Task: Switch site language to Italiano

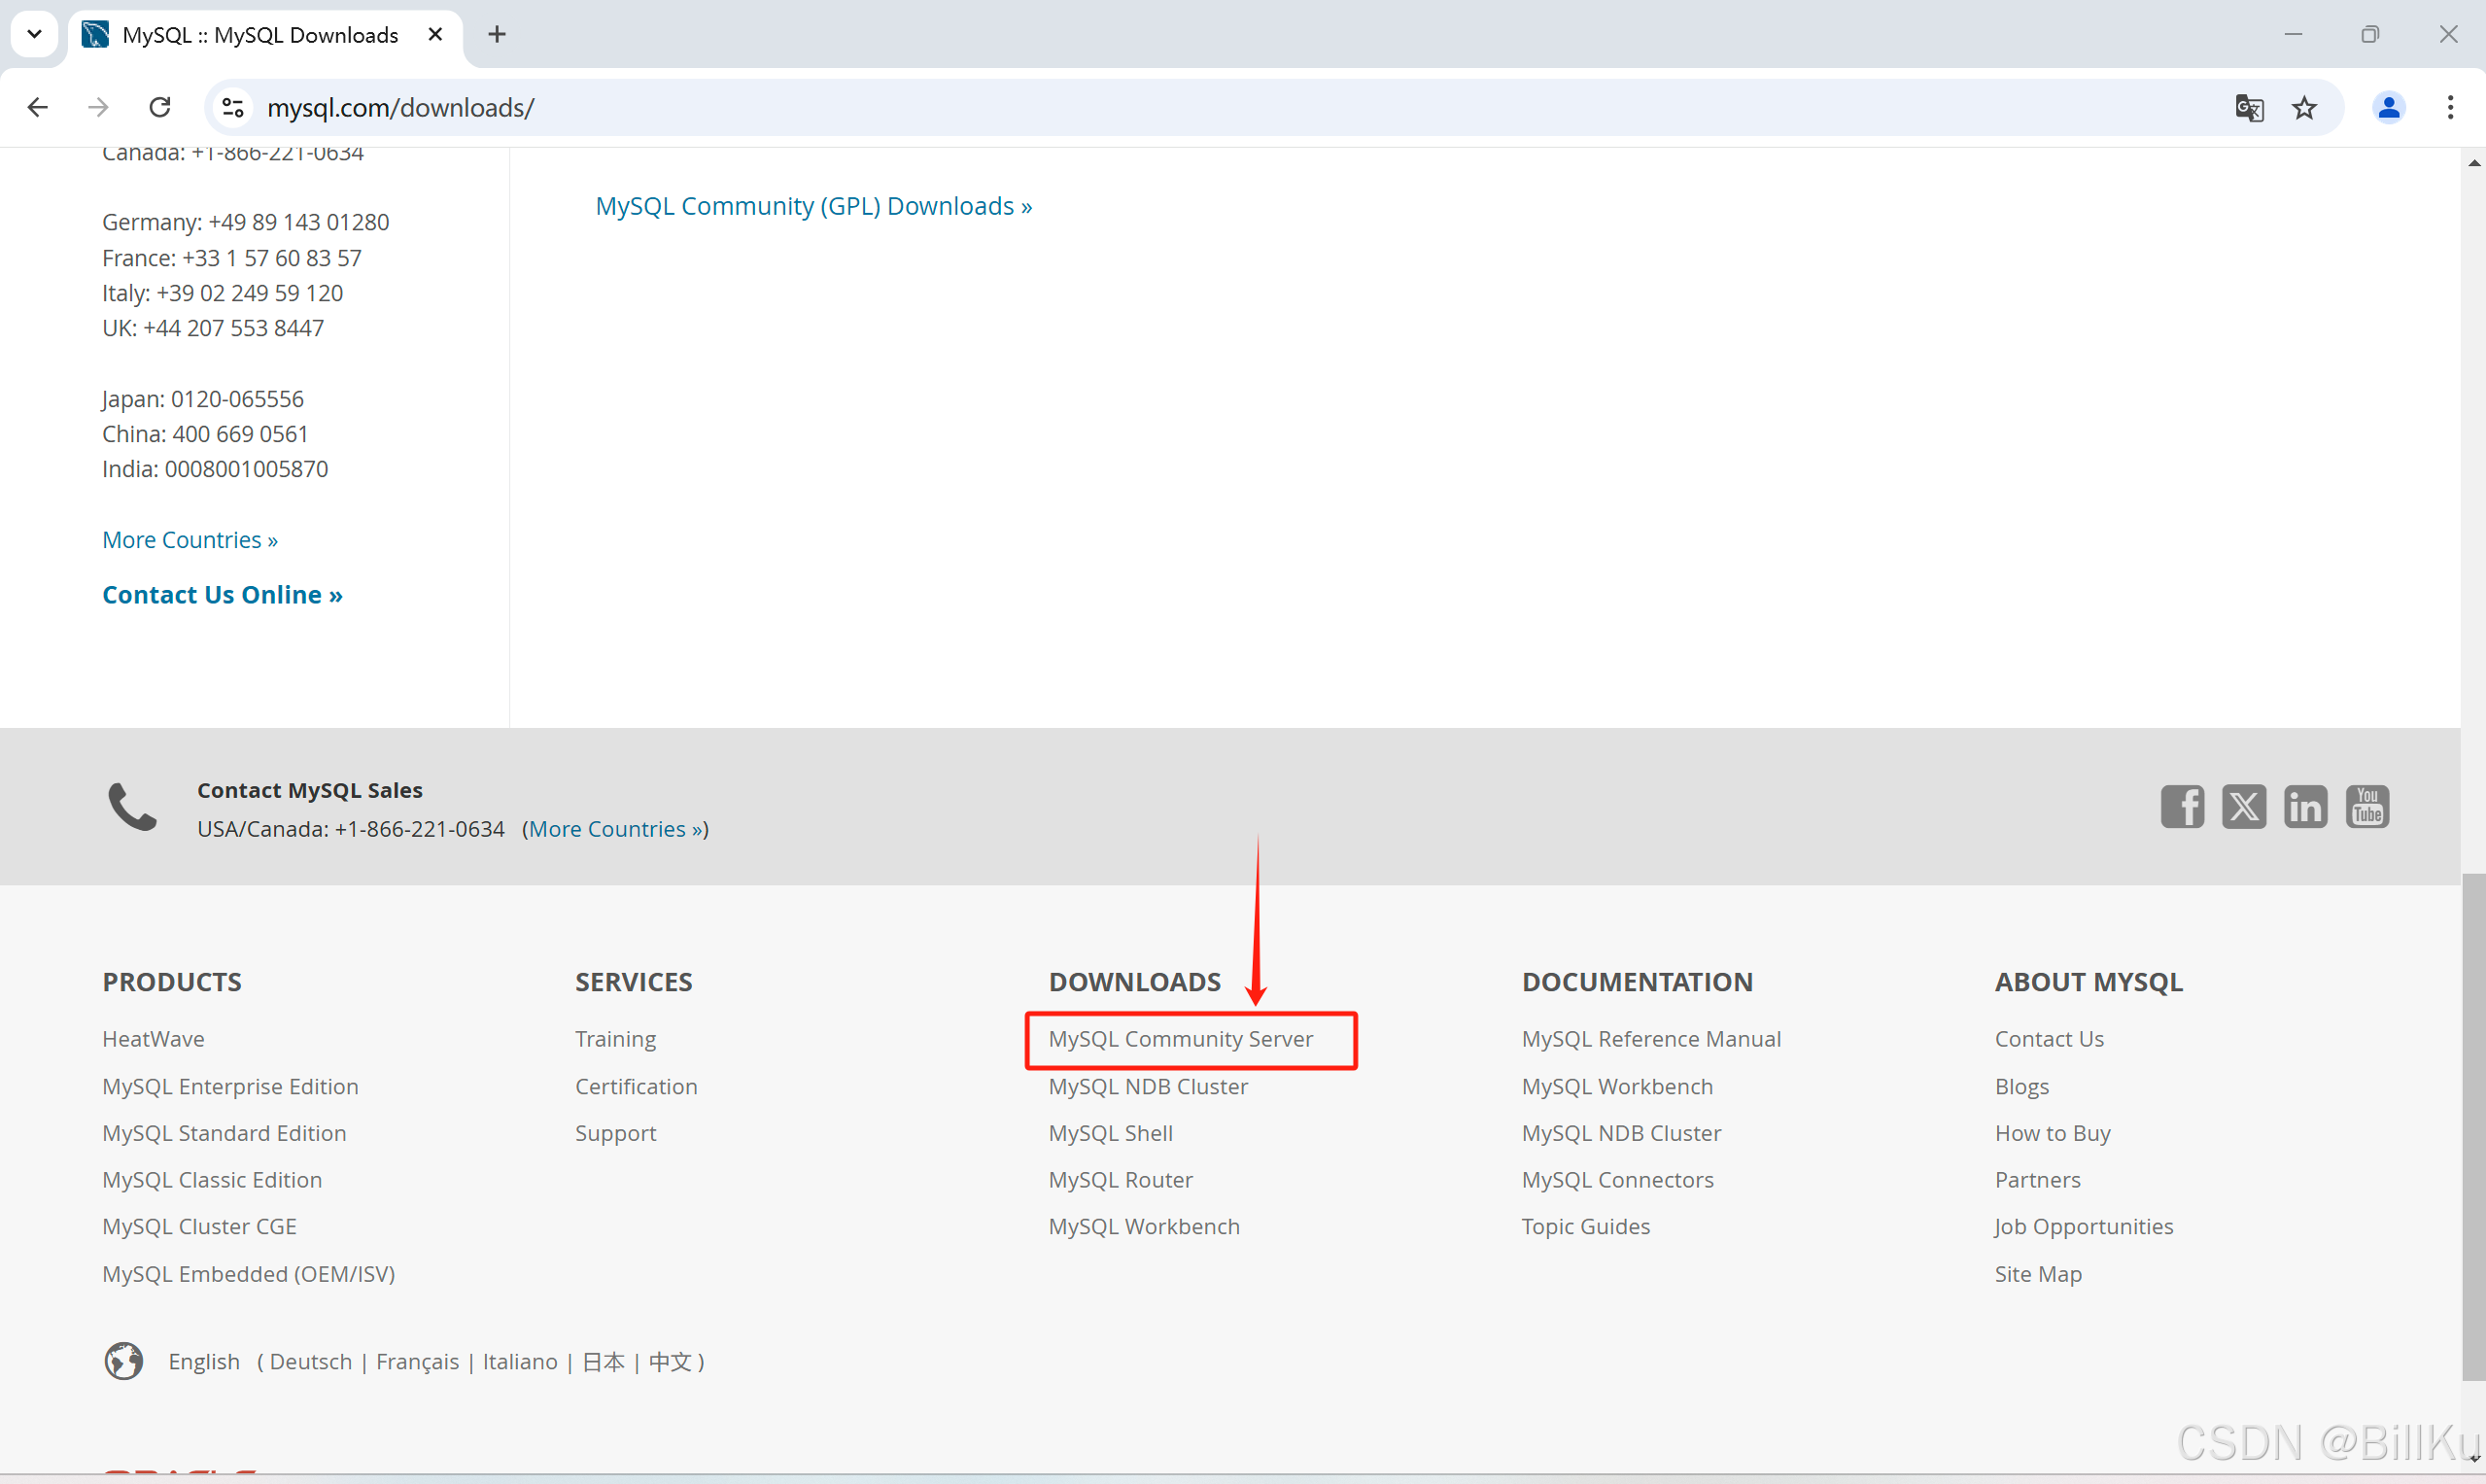Action: pyautogui.click(x=520, y=1362)
